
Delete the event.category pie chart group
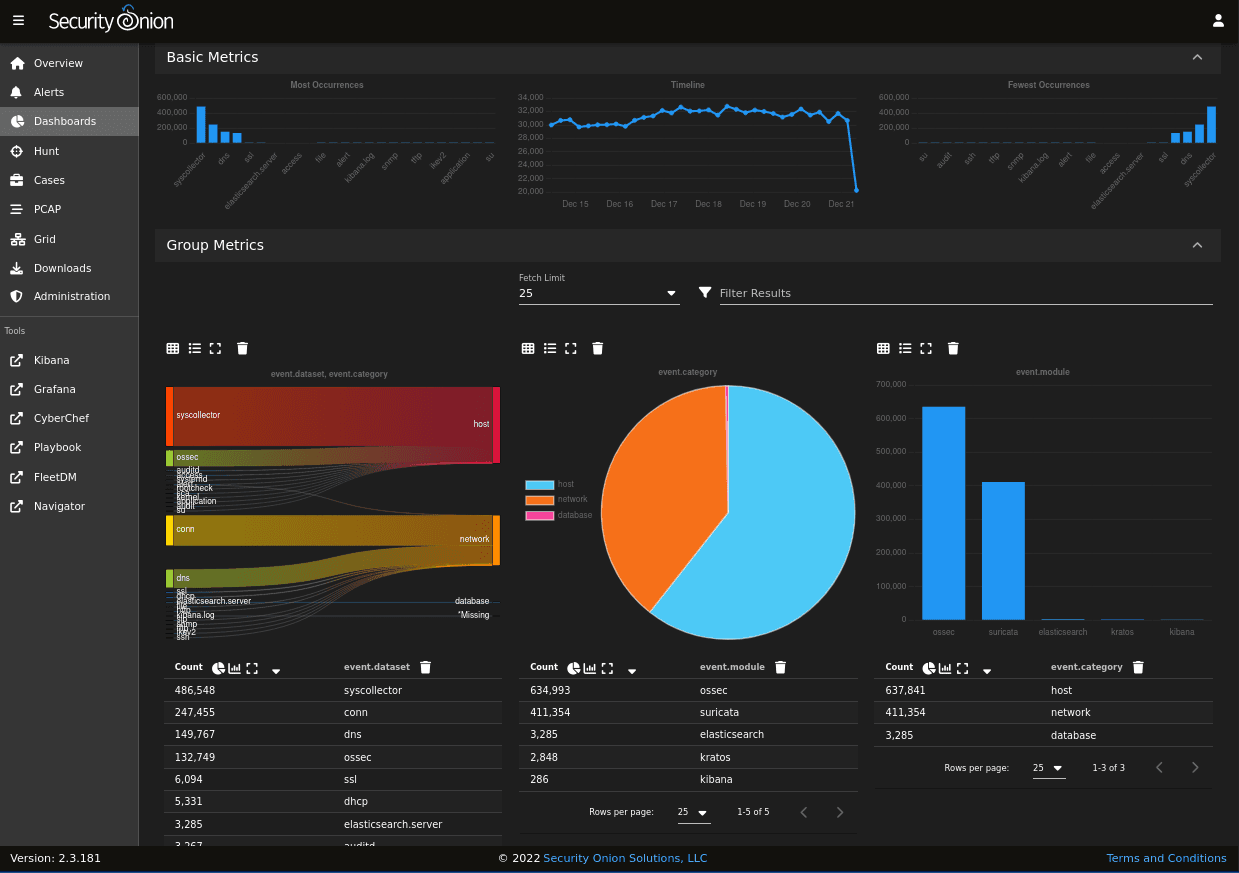(x=598, y=348)
